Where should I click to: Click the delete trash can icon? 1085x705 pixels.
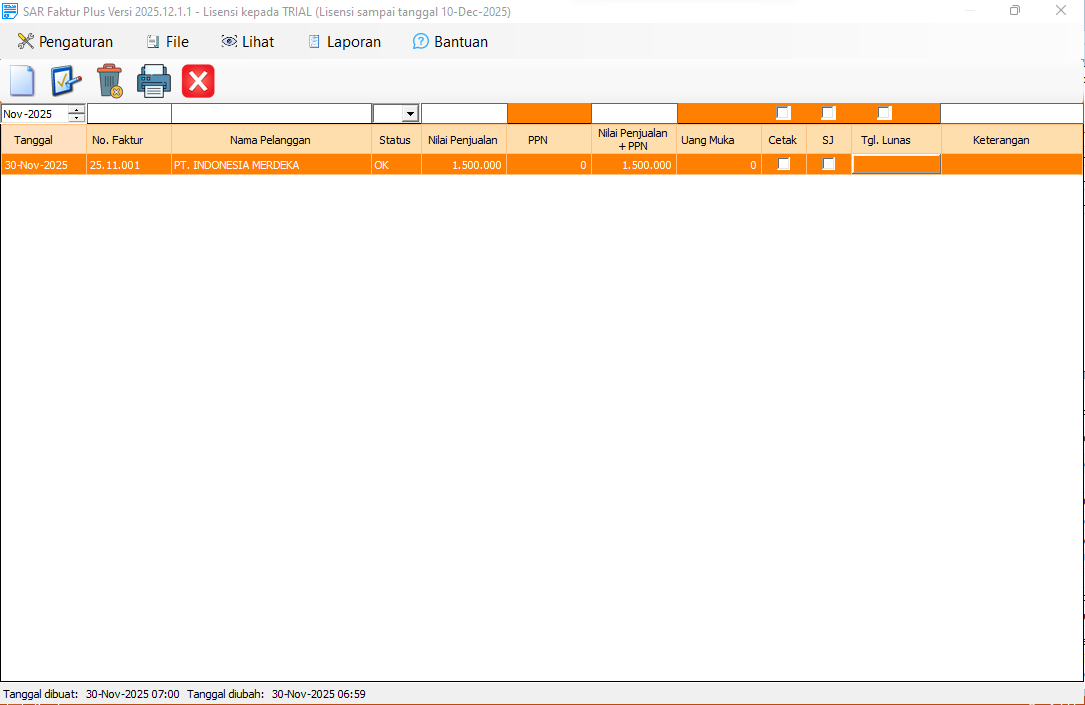[x=109, y=81]
